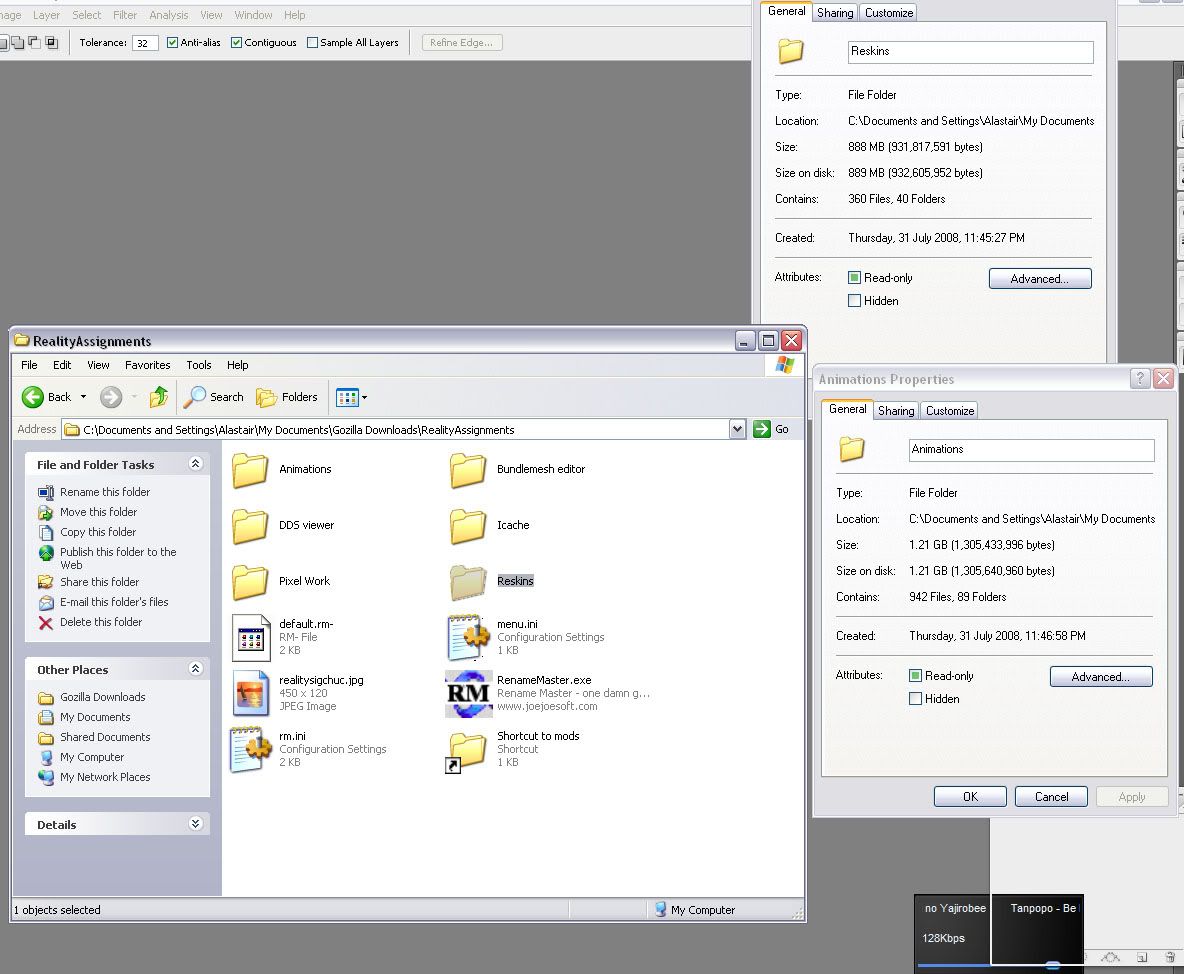1184x974 pixels.
Task: Toggle the Sample All Layers checkbox
Action: (x=313, y=43)
